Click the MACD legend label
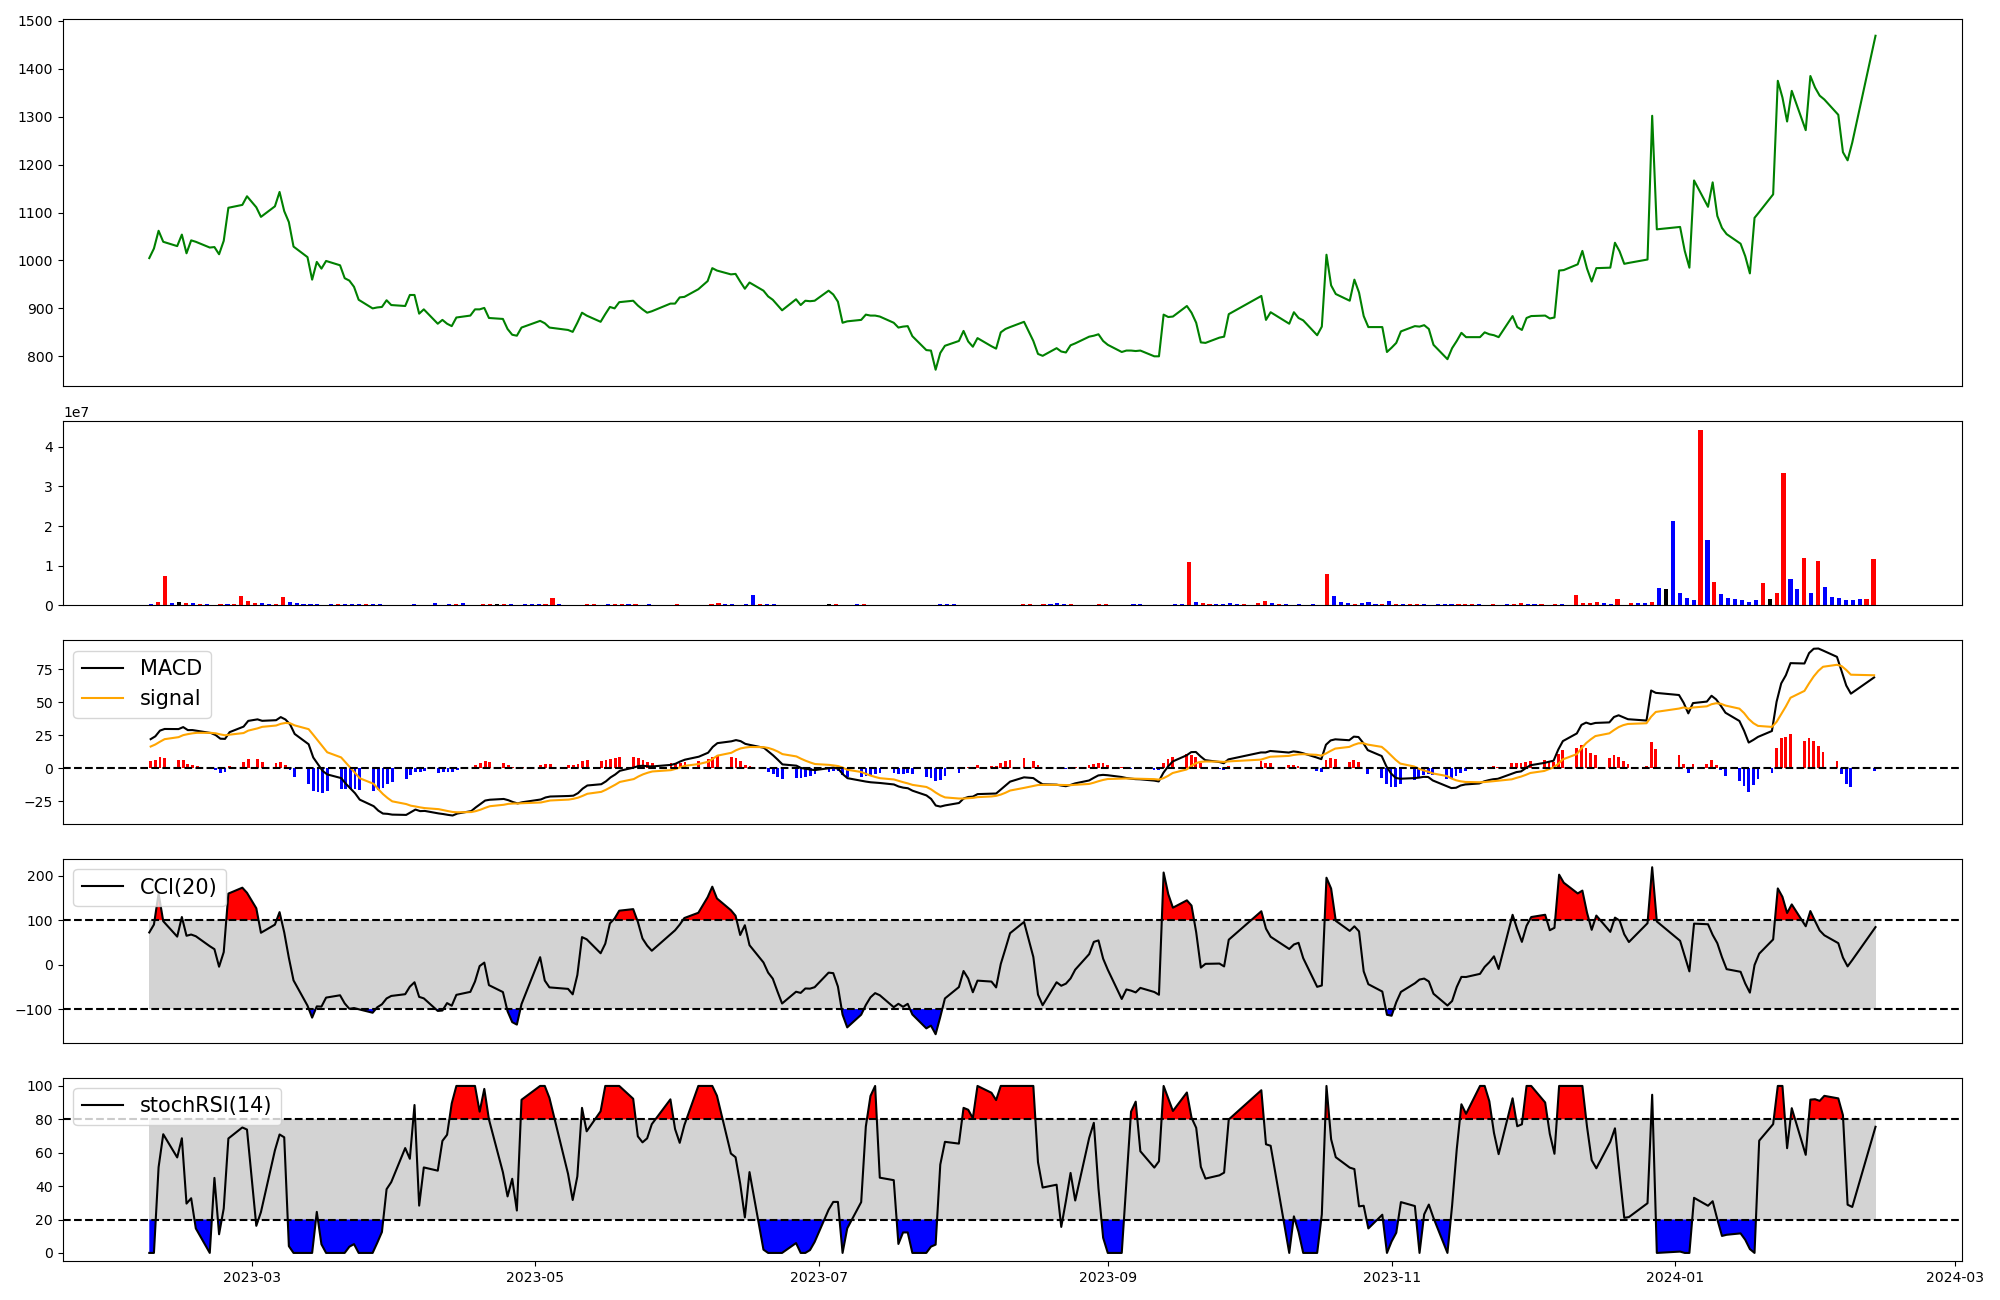This screenshot has width=2000, height=1300. click(x=170, y=668)
